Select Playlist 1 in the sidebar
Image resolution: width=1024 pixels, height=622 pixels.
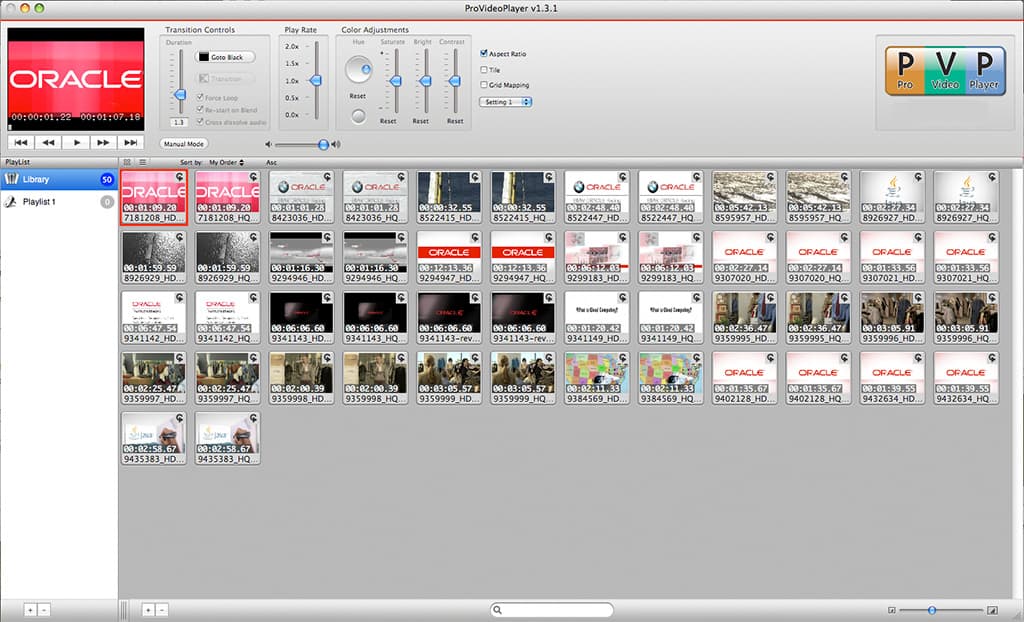click(59, 202)
